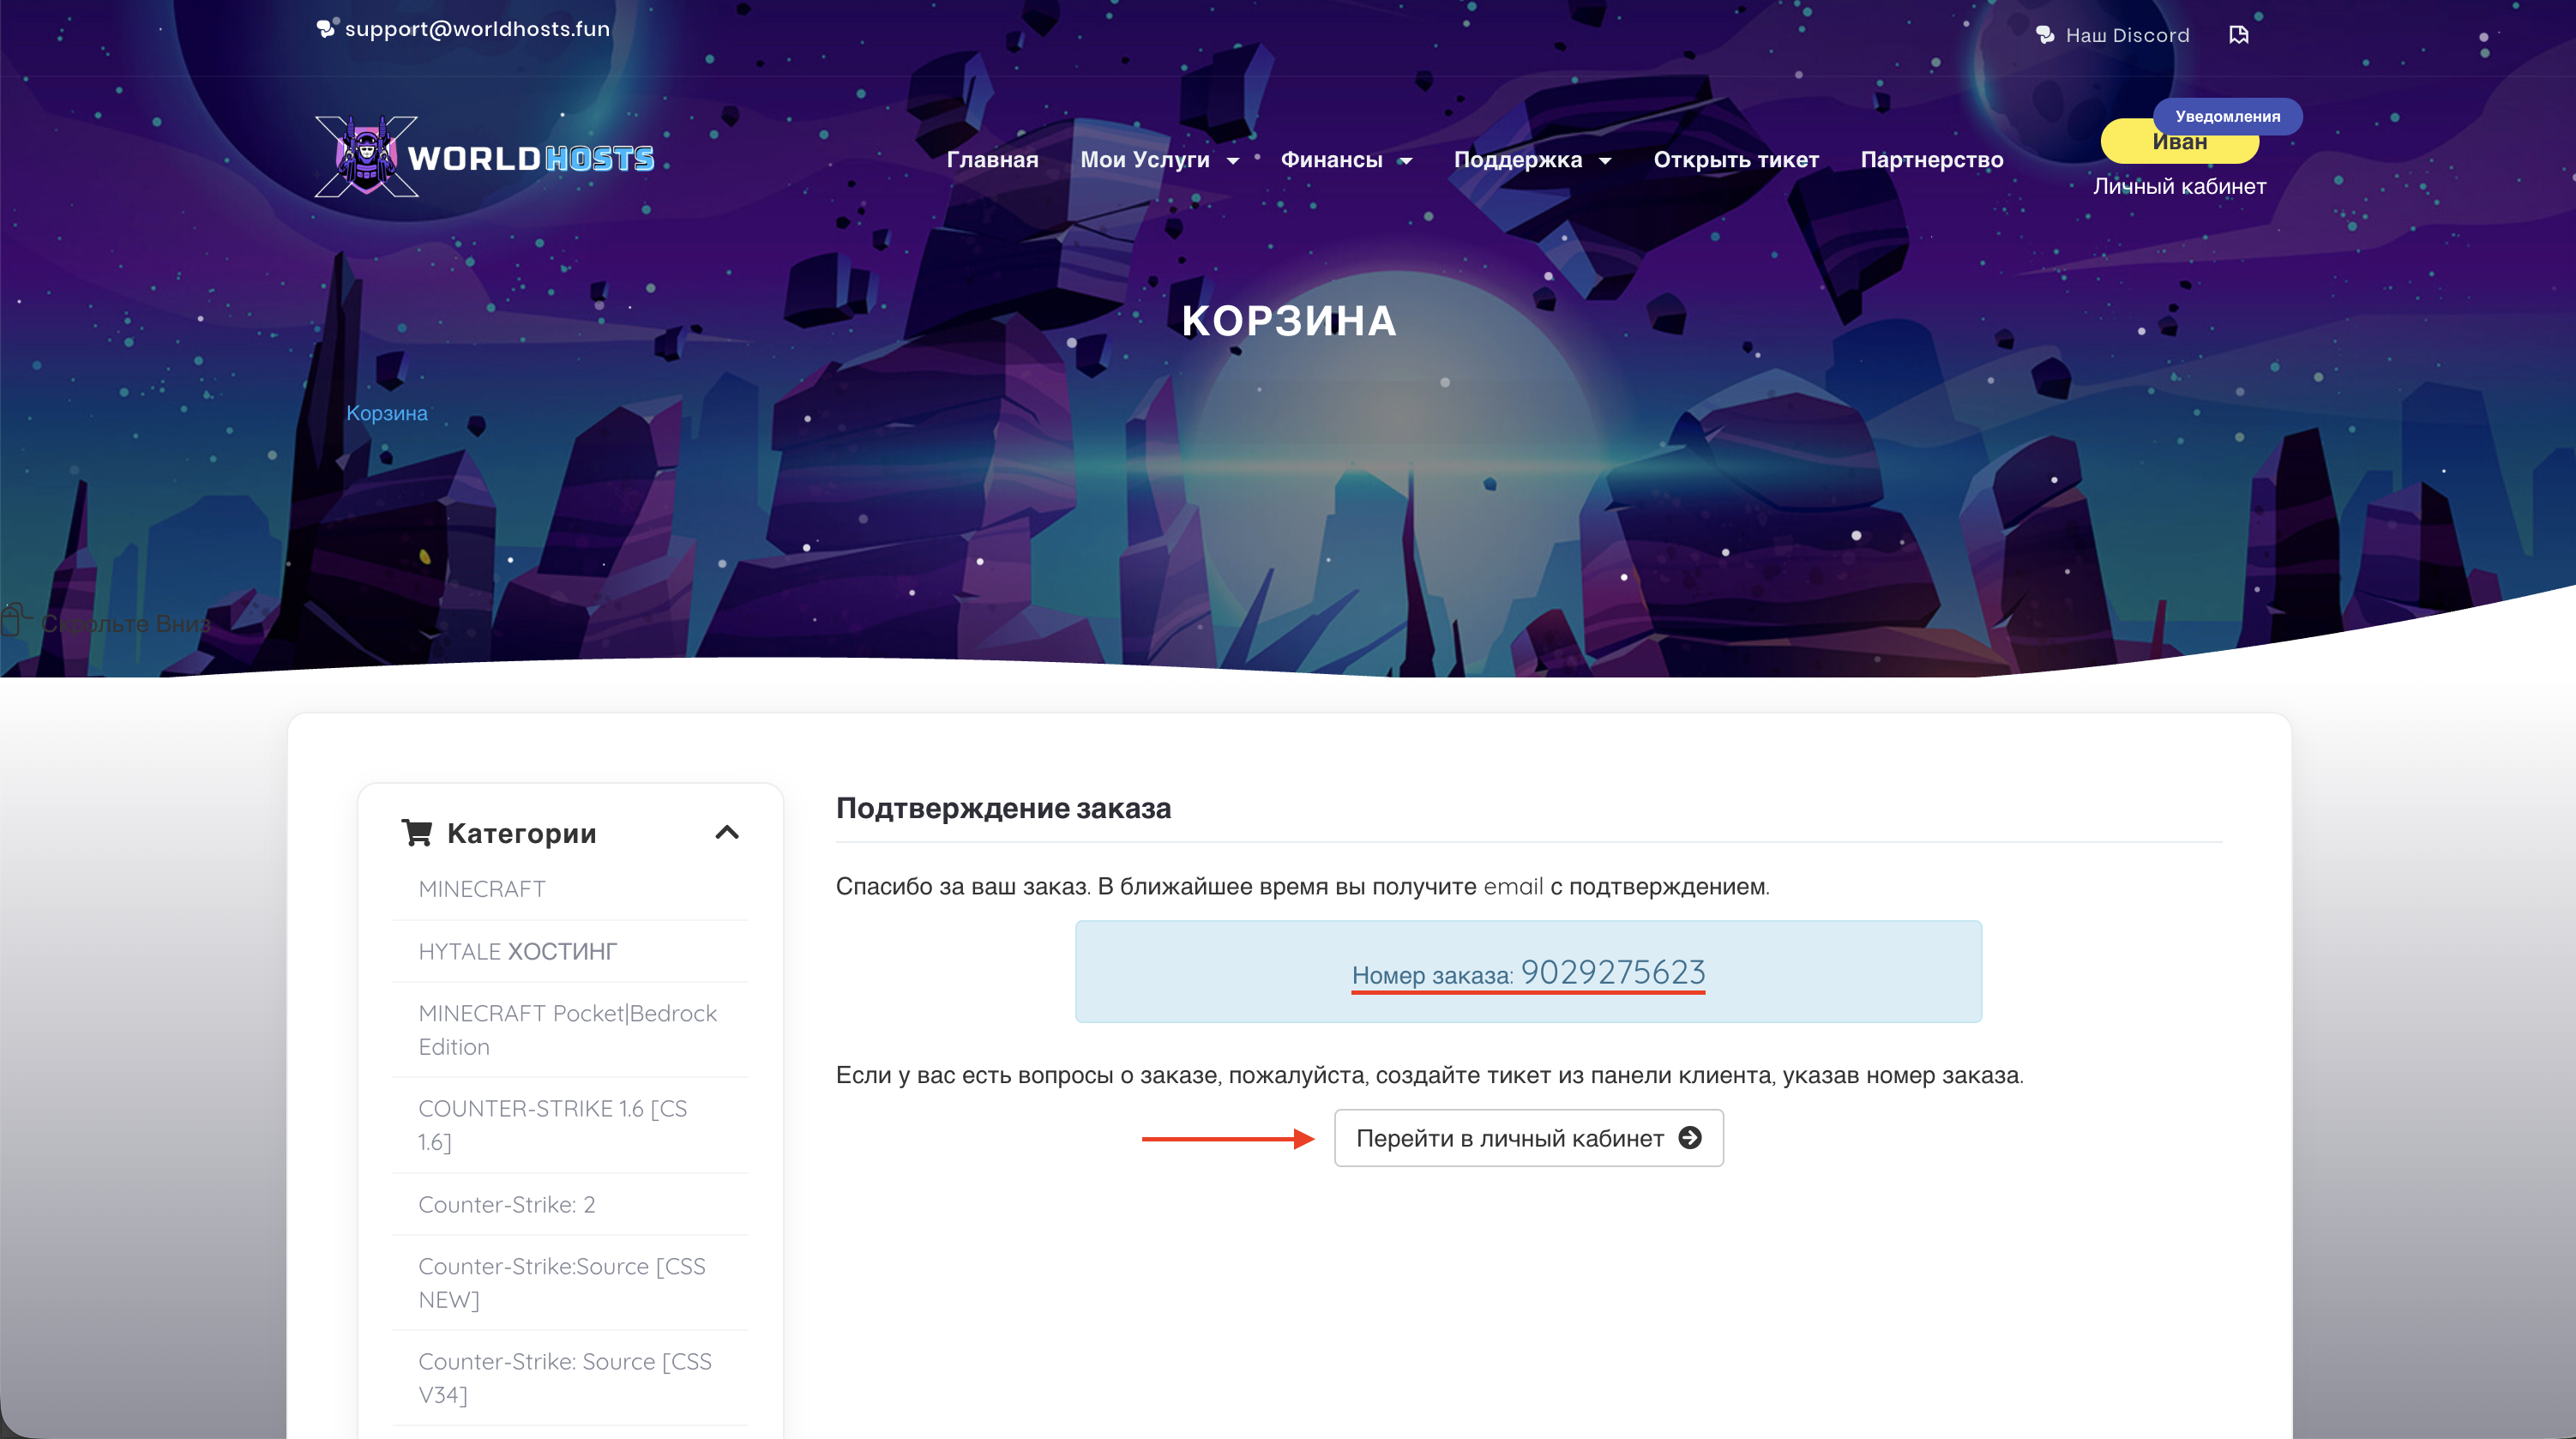Click the support email chat icon
Screen dimensions: 2576x1439
point(326,28)
